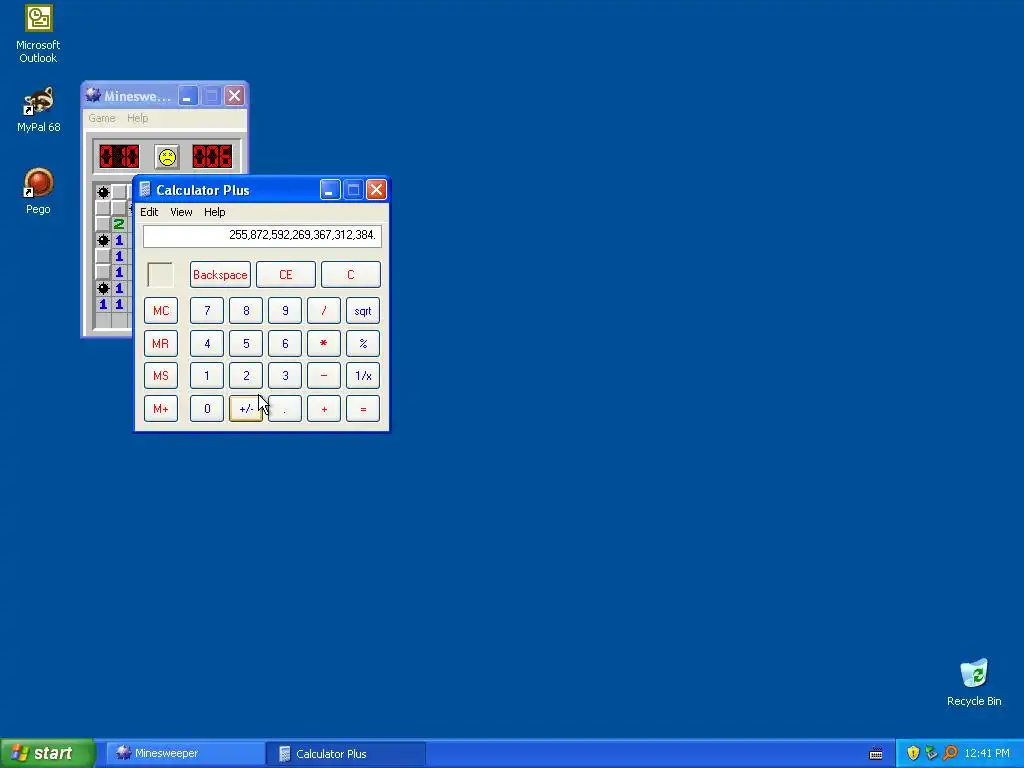
Task: Click the Minesweeper mine counter display
Action: coord(119,157)
